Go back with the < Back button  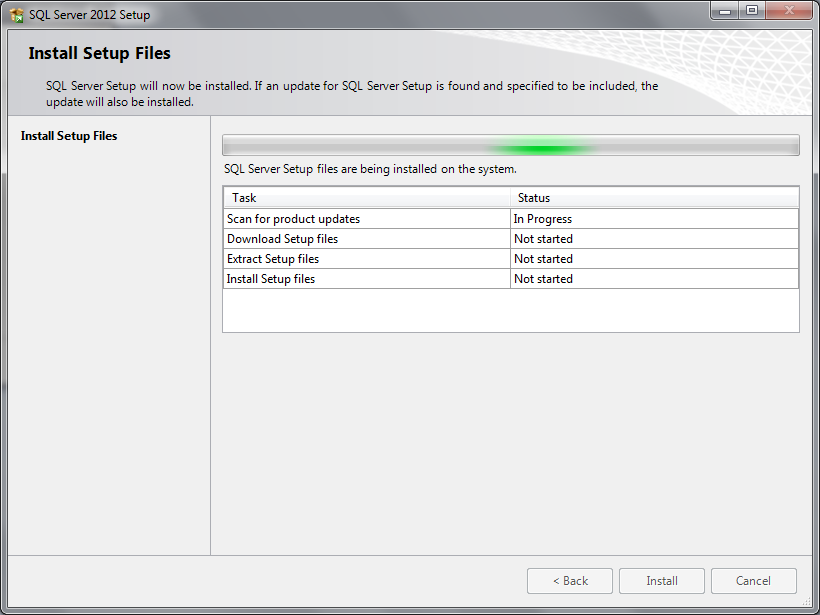(570, 580)
